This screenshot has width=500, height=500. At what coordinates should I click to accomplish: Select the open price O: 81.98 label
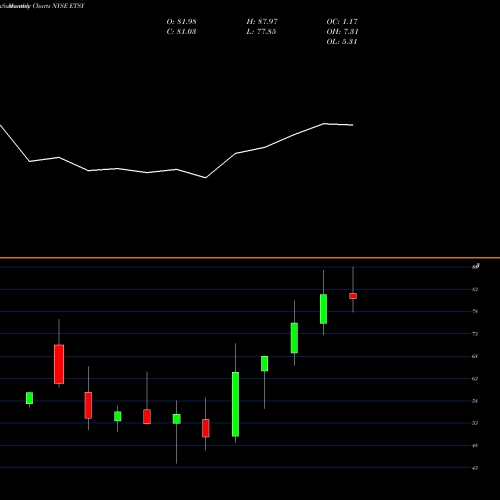point(181,22)
